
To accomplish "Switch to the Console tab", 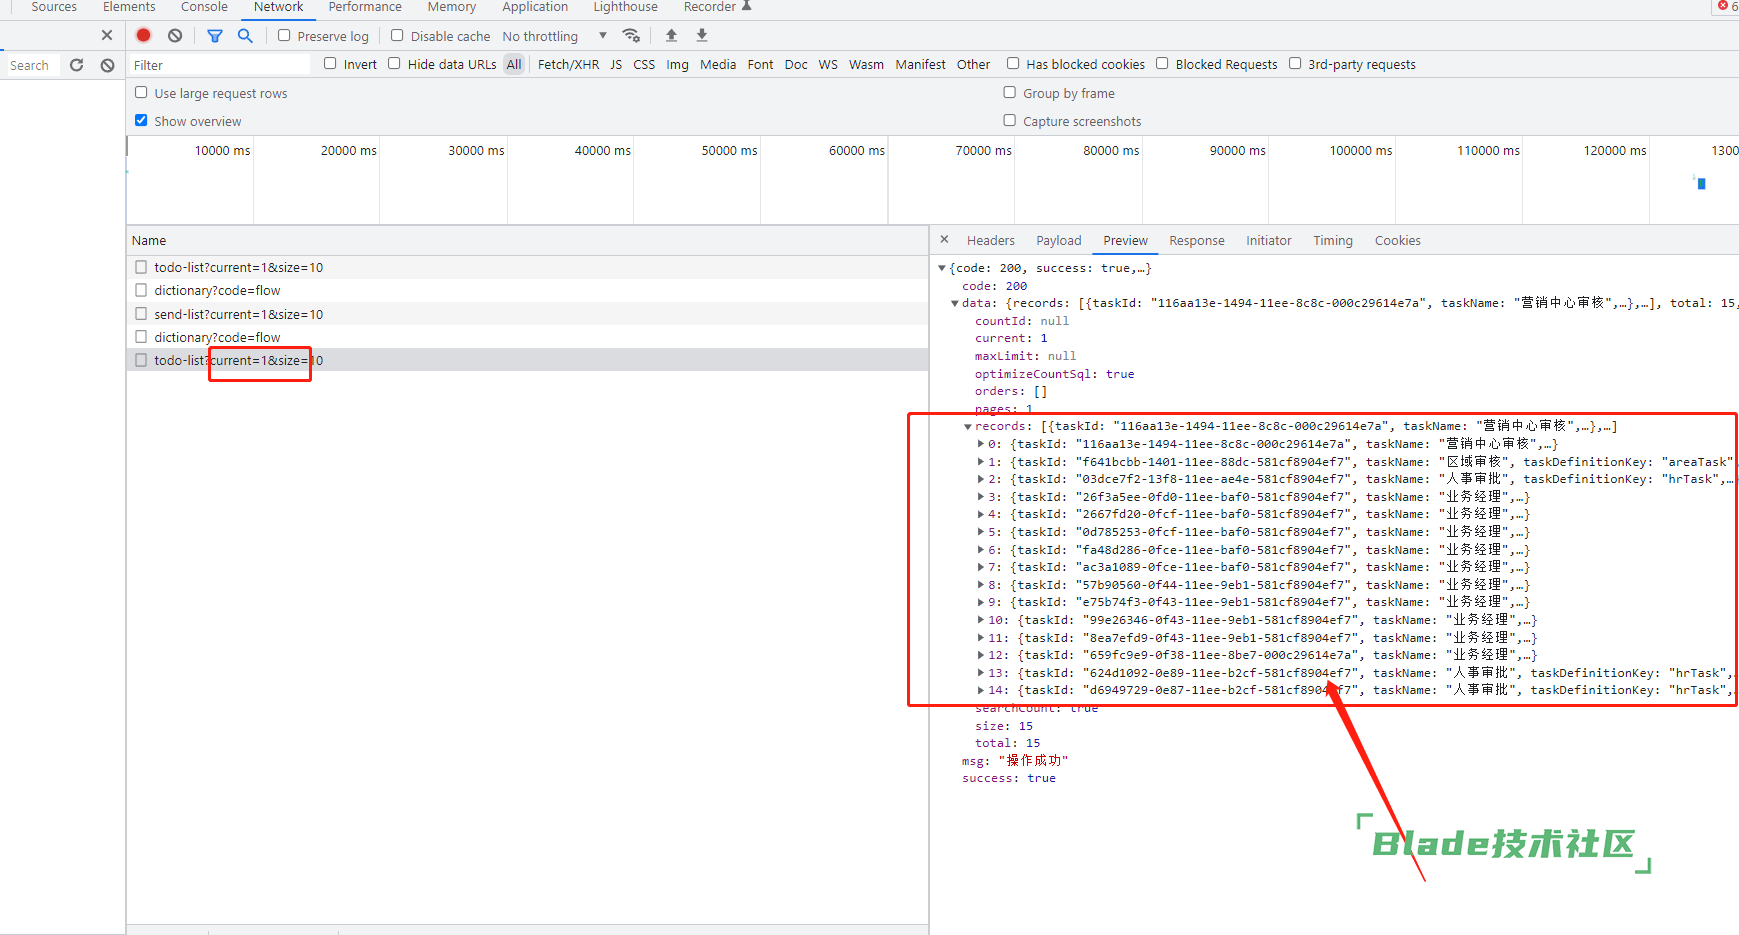I will (x=204, y=7).
